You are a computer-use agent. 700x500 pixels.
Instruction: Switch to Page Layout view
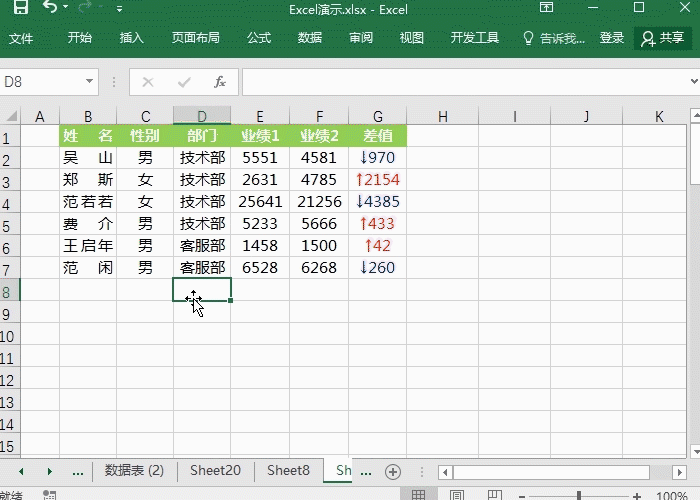457,495
